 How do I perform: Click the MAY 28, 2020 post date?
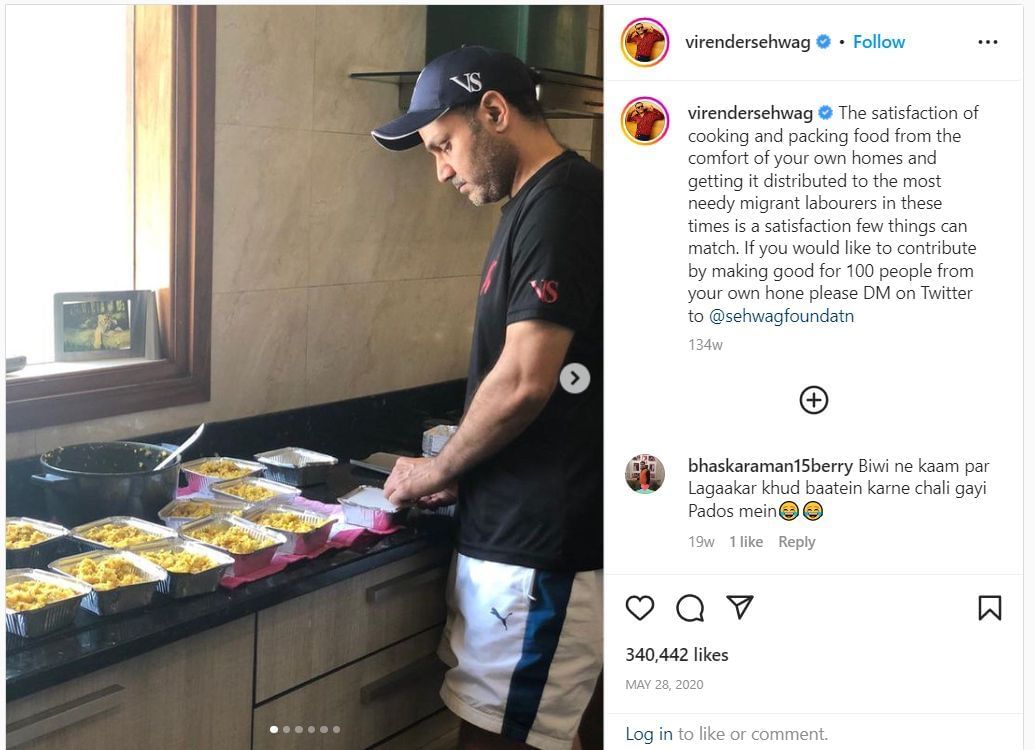pyautogui.click(x=664, y=685)
